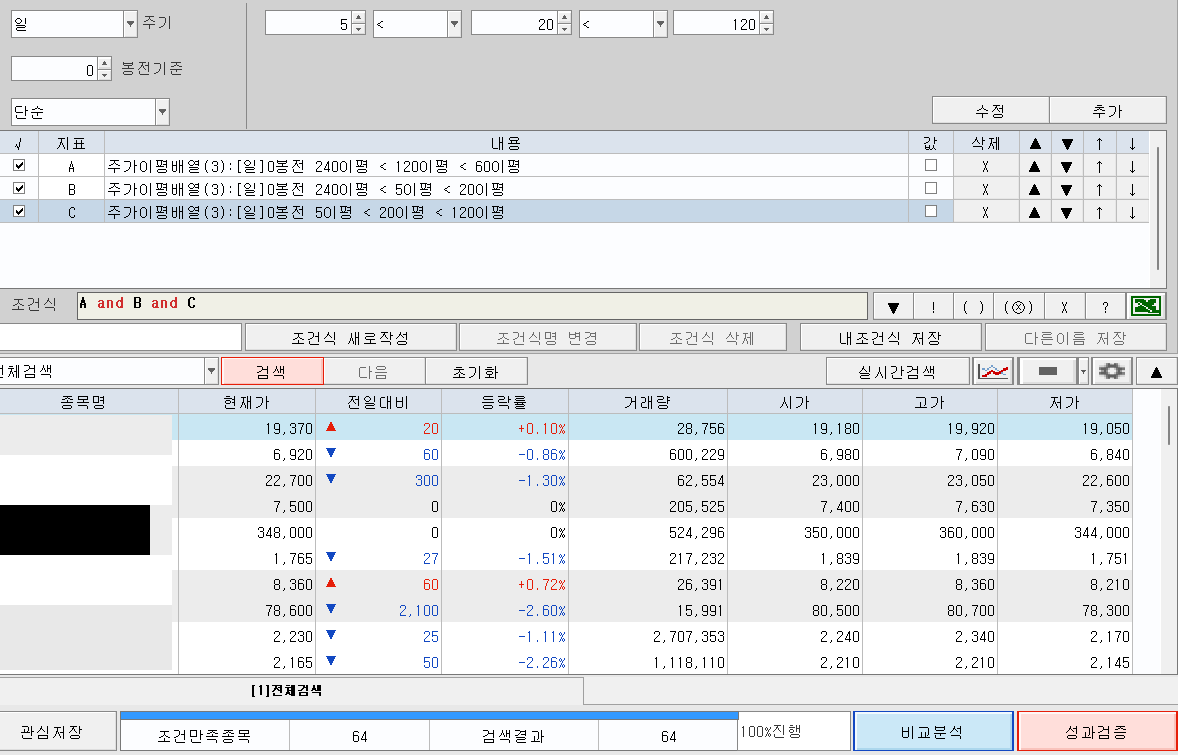Click 조건식 새로작성 to start a new formula
1178x755 pixels.
(351, 336)
